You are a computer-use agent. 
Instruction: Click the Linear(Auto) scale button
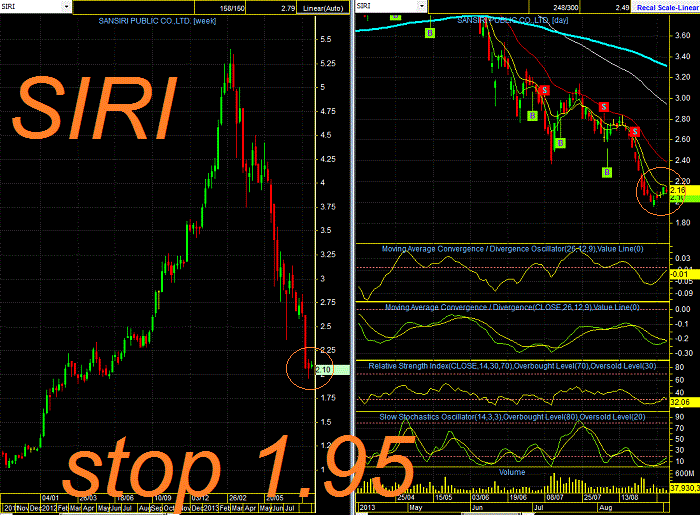tap(323, 8)
